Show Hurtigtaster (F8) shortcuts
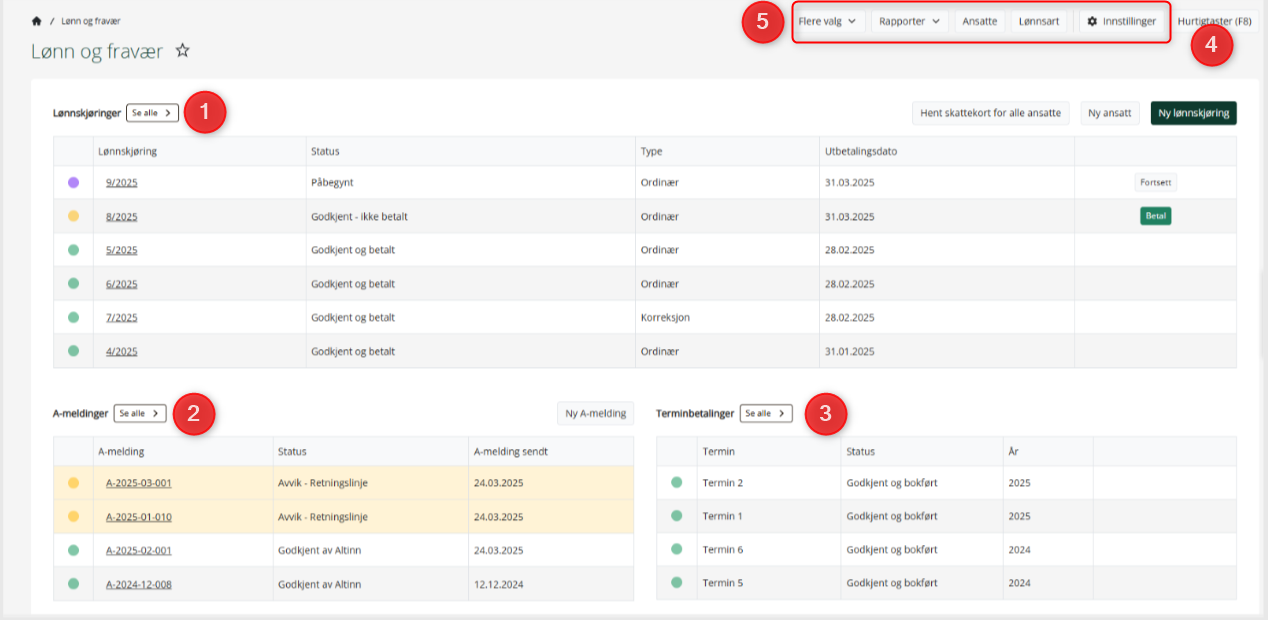Viewport: 1268px width, 620px height. [1215, 21]
